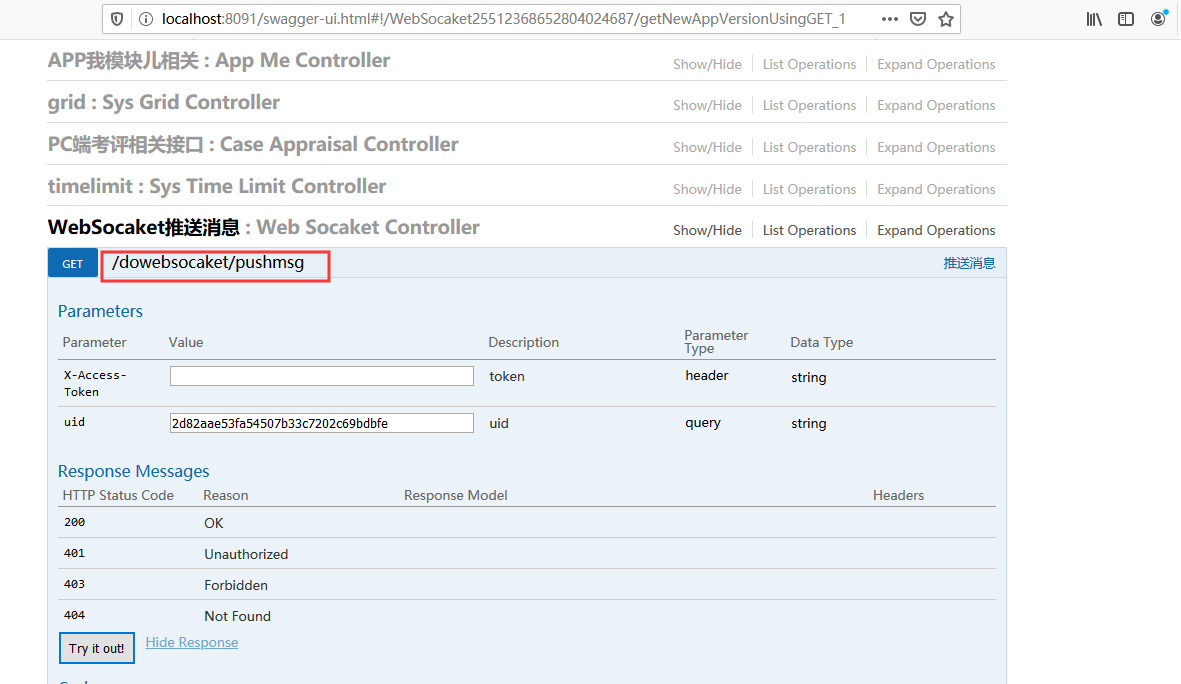Bookmark this page using the star icon

945,18
